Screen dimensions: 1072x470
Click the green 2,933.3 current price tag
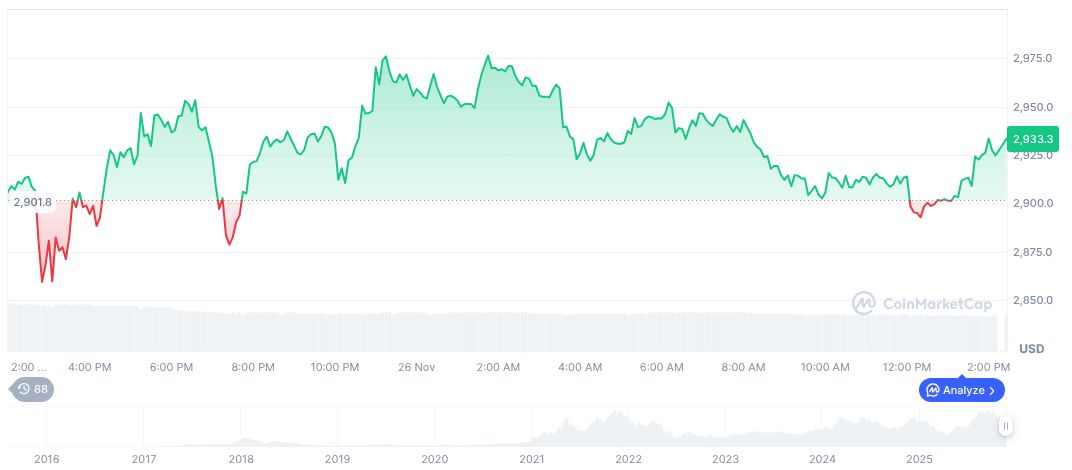[x=1032, y=139]
